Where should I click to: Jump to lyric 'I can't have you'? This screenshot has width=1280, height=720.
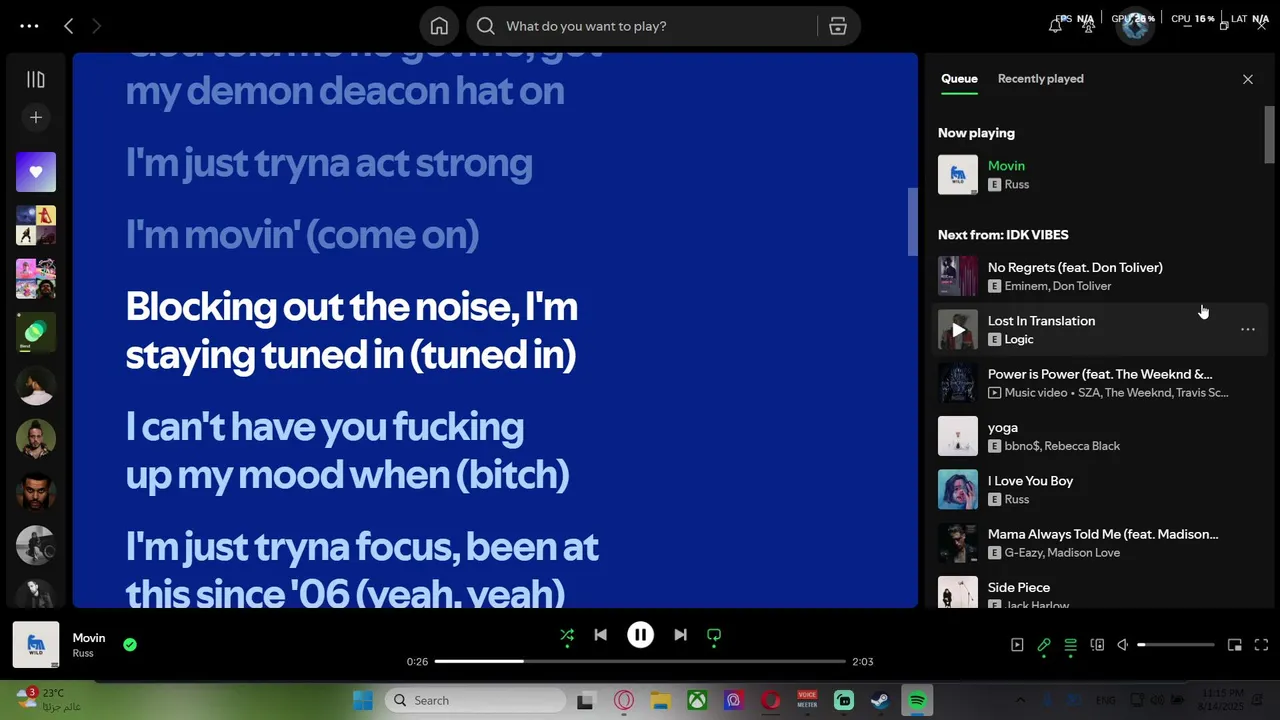(x=347, y=451)
